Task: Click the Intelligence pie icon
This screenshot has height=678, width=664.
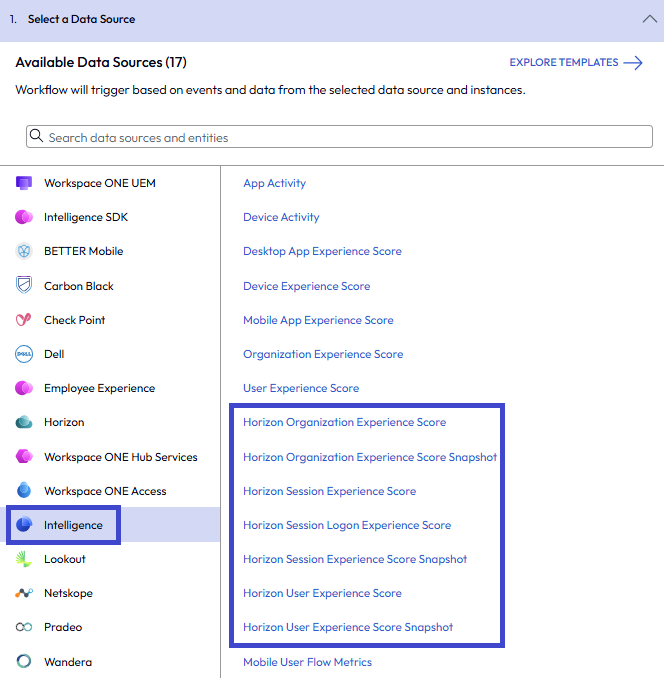Action: point(24,524)
